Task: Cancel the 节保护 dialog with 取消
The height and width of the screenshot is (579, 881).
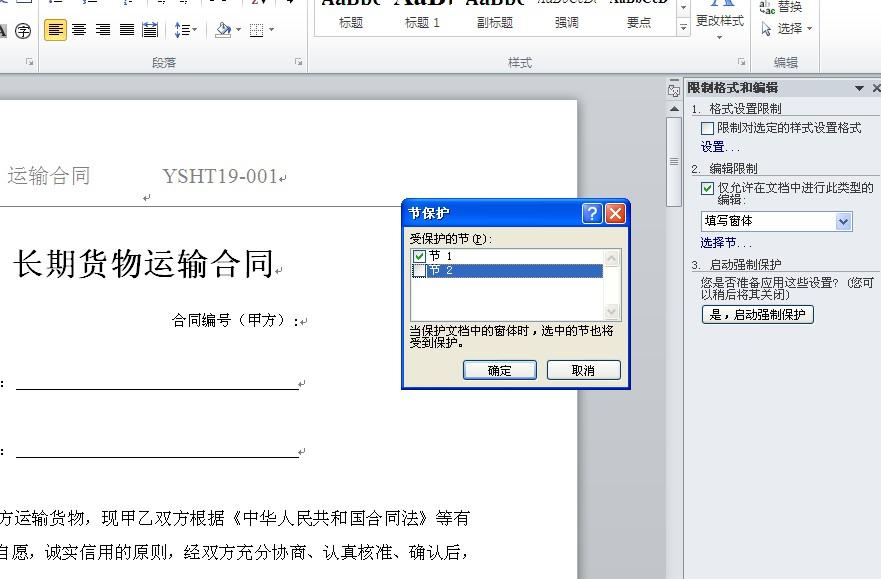Action: pos(583,371)
